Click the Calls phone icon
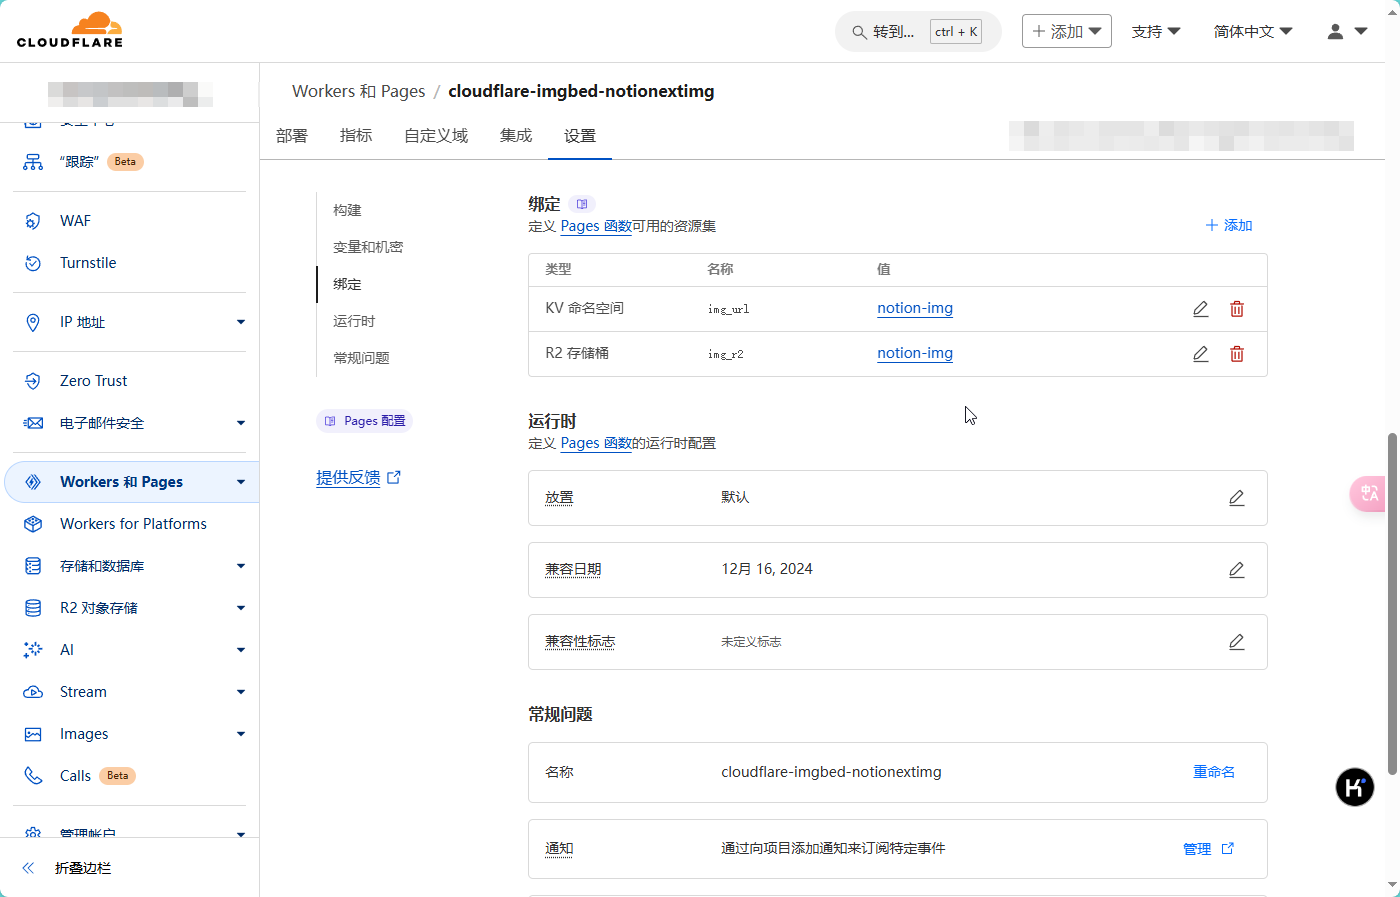The image size is (1400, 897). pyautogui.click(x=33, y=776)
